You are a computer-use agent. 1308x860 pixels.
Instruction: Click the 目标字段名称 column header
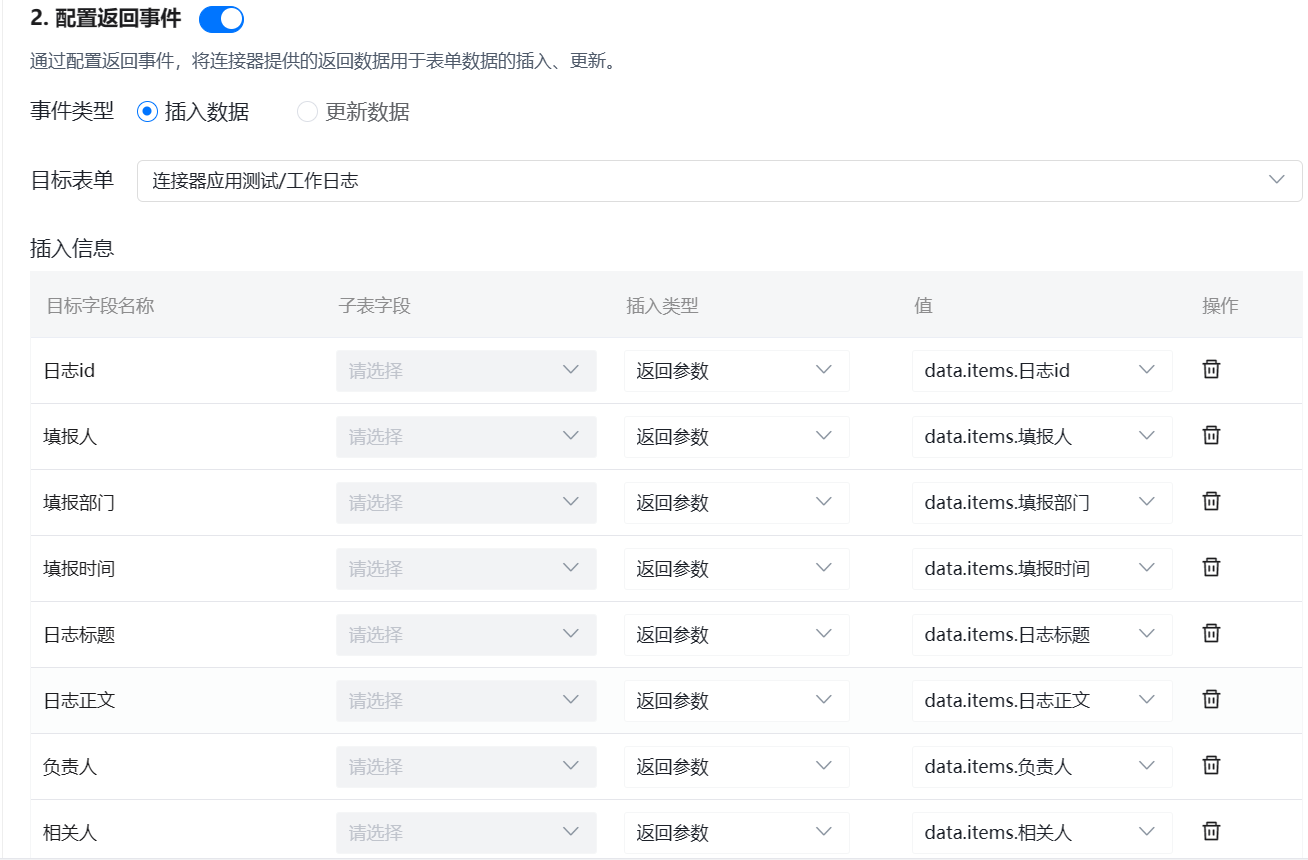click(x=100, y=306)
